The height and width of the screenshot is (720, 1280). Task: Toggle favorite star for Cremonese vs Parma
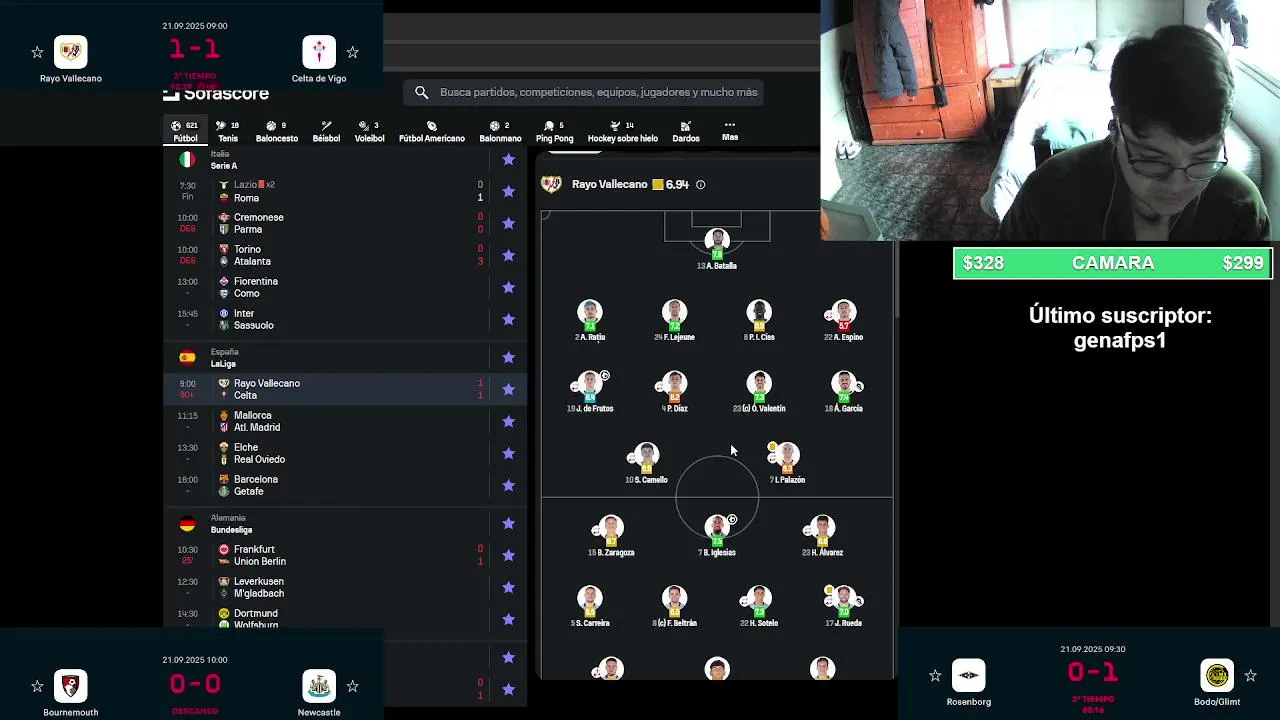(509, 223)
